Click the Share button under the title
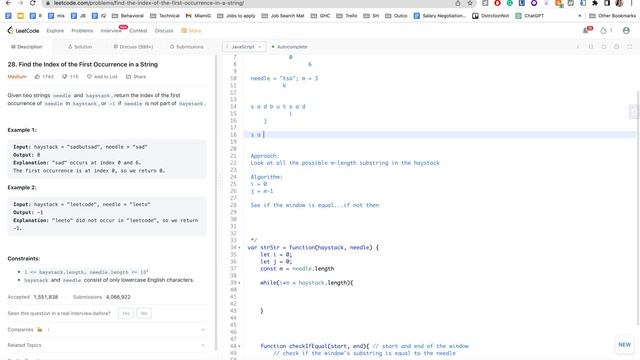640x360 pixels. point(136,77)
